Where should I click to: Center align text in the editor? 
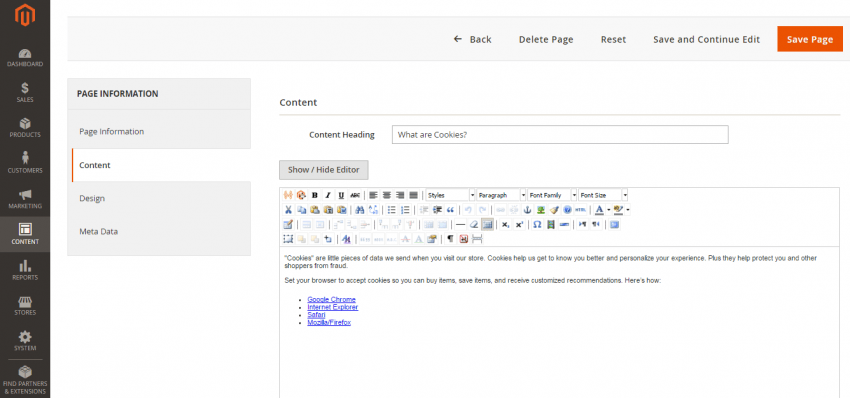tap(387, 195)
